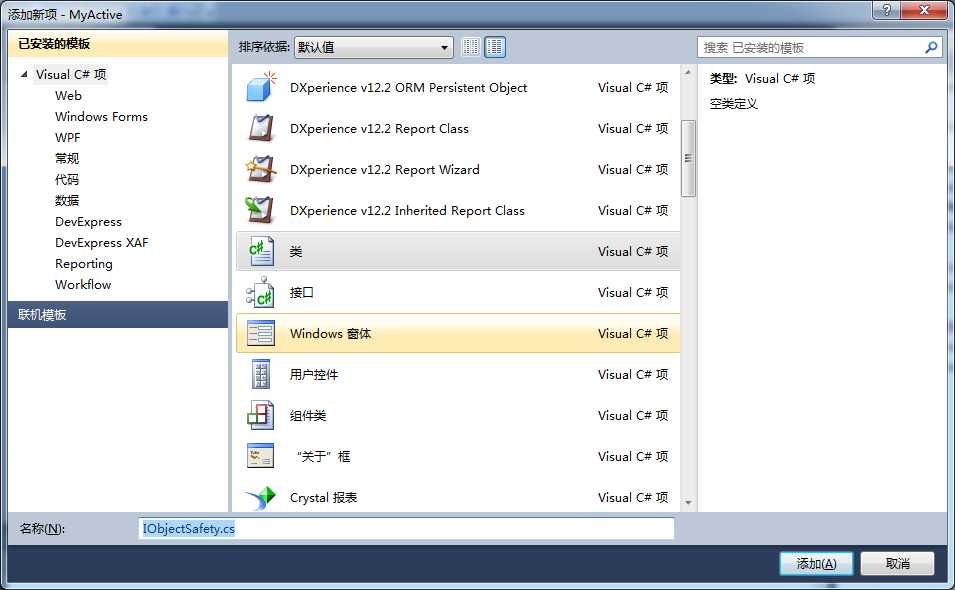Click the Inherited Report Class icon

[260, 210]
